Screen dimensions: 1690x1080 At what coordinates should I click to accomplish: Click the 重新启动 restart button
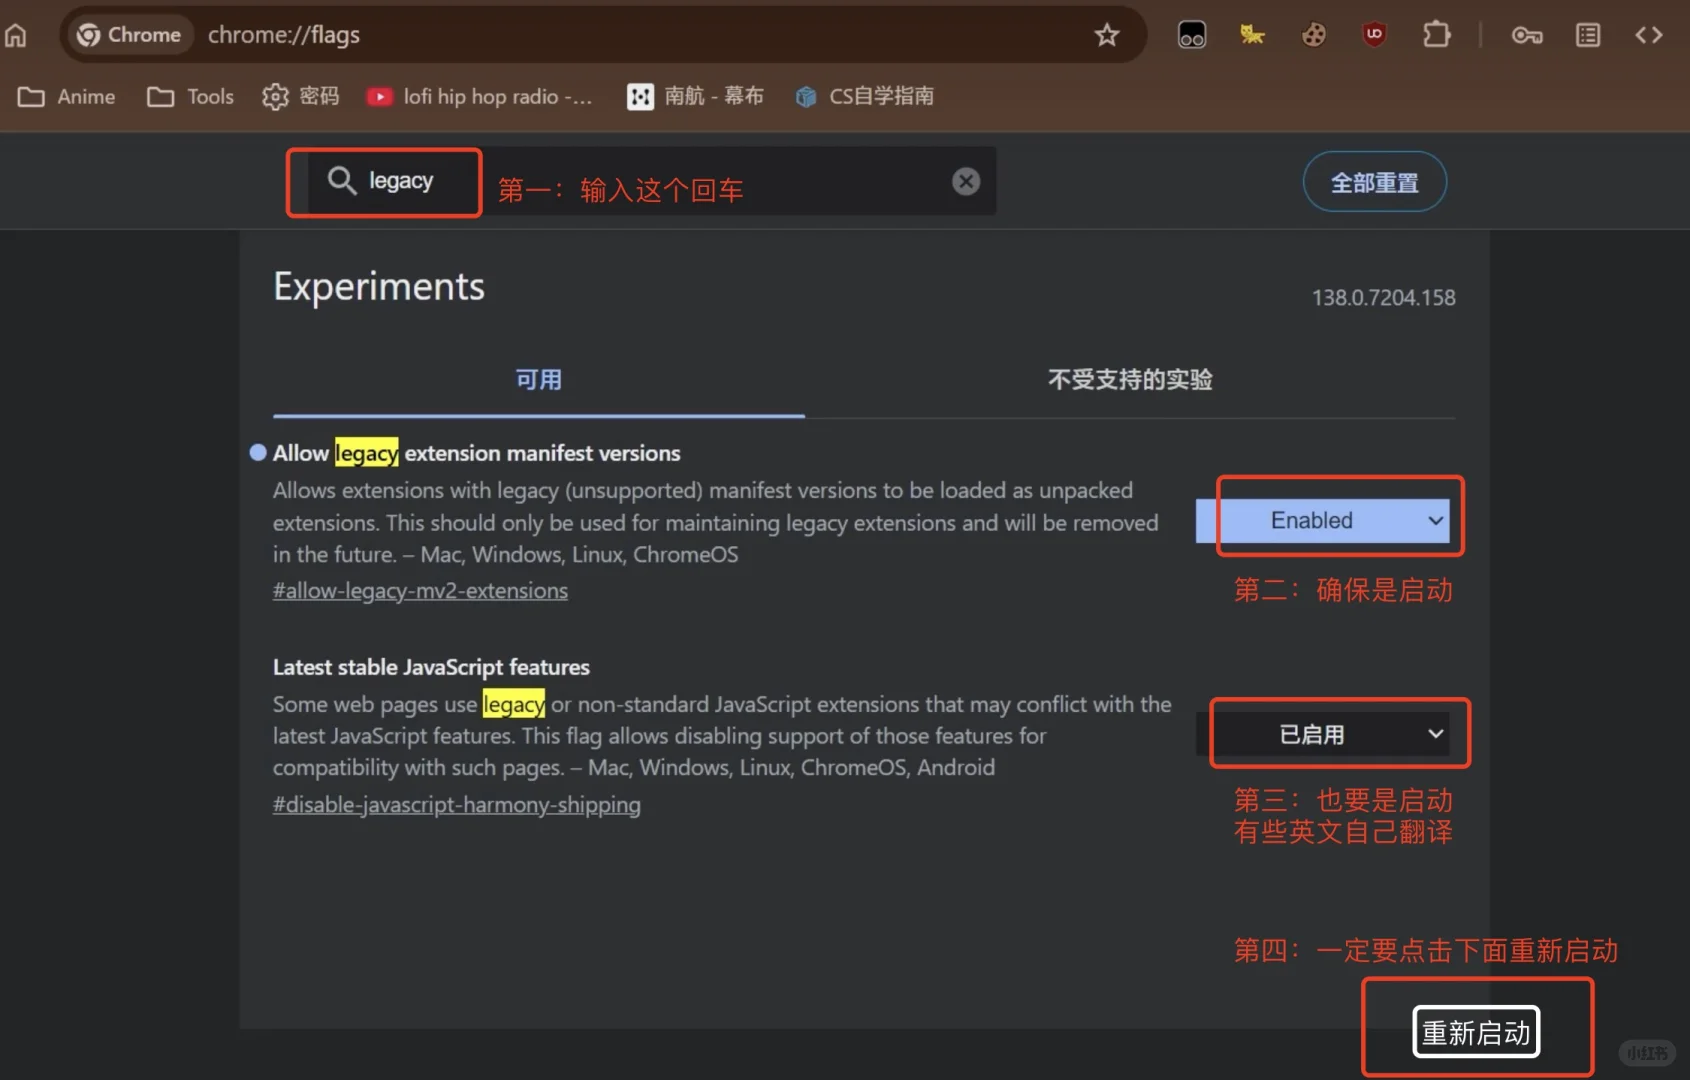click(x=1476, y=1031)
